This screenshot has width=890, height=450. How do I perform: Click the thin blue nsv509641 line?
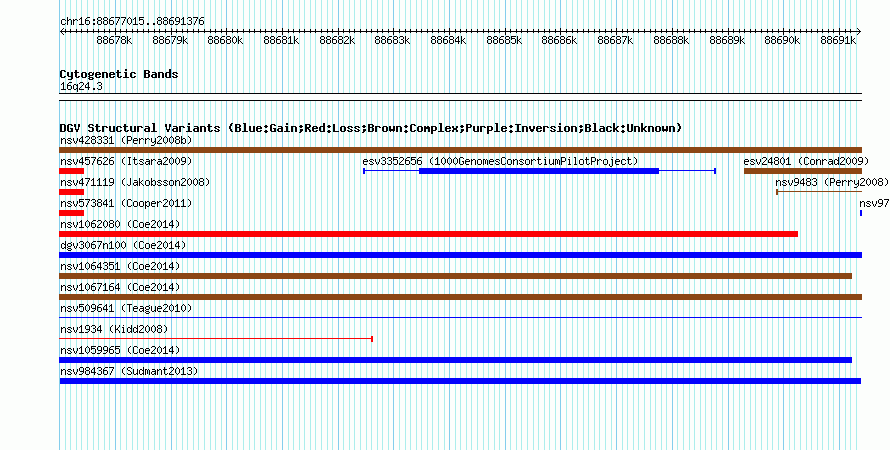460,318
